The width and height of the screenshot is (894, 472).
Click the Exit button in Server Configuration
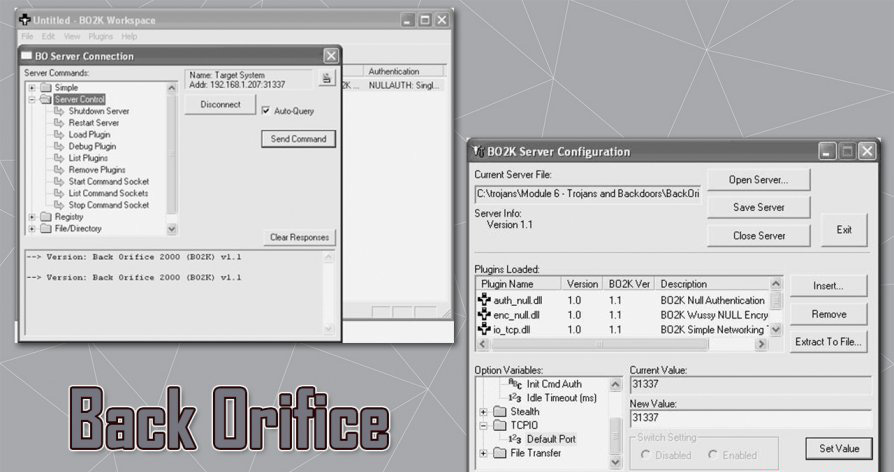844,230
